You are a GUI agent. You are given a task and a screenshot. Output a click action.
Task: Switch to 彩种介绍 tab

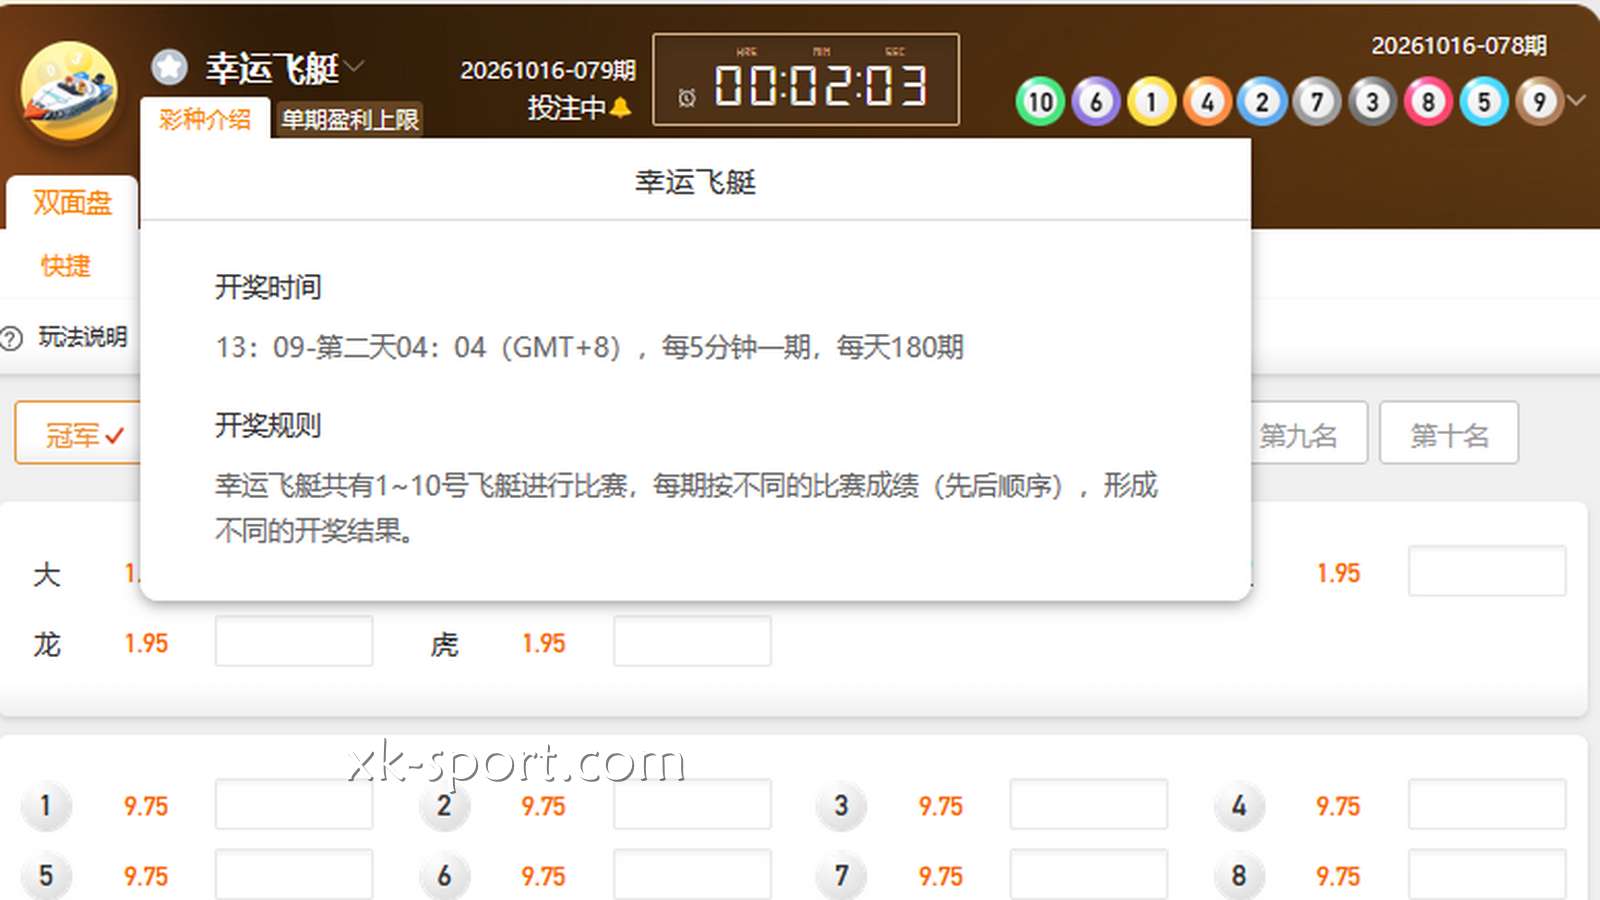(205, 119)
